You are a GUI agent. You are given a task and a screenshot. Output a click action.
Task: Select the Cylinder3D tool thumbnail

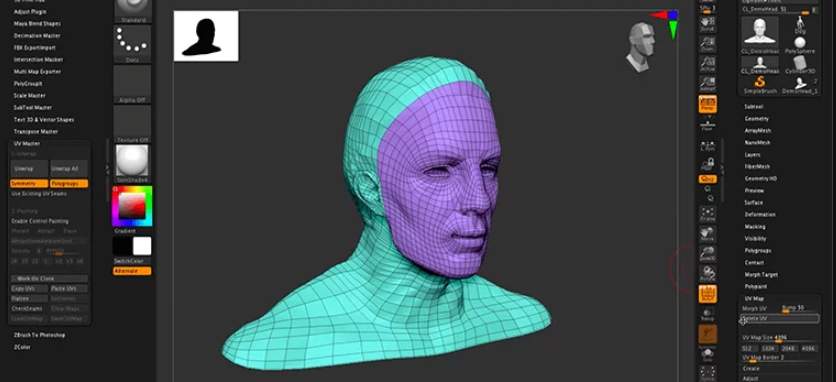(800, 65)
